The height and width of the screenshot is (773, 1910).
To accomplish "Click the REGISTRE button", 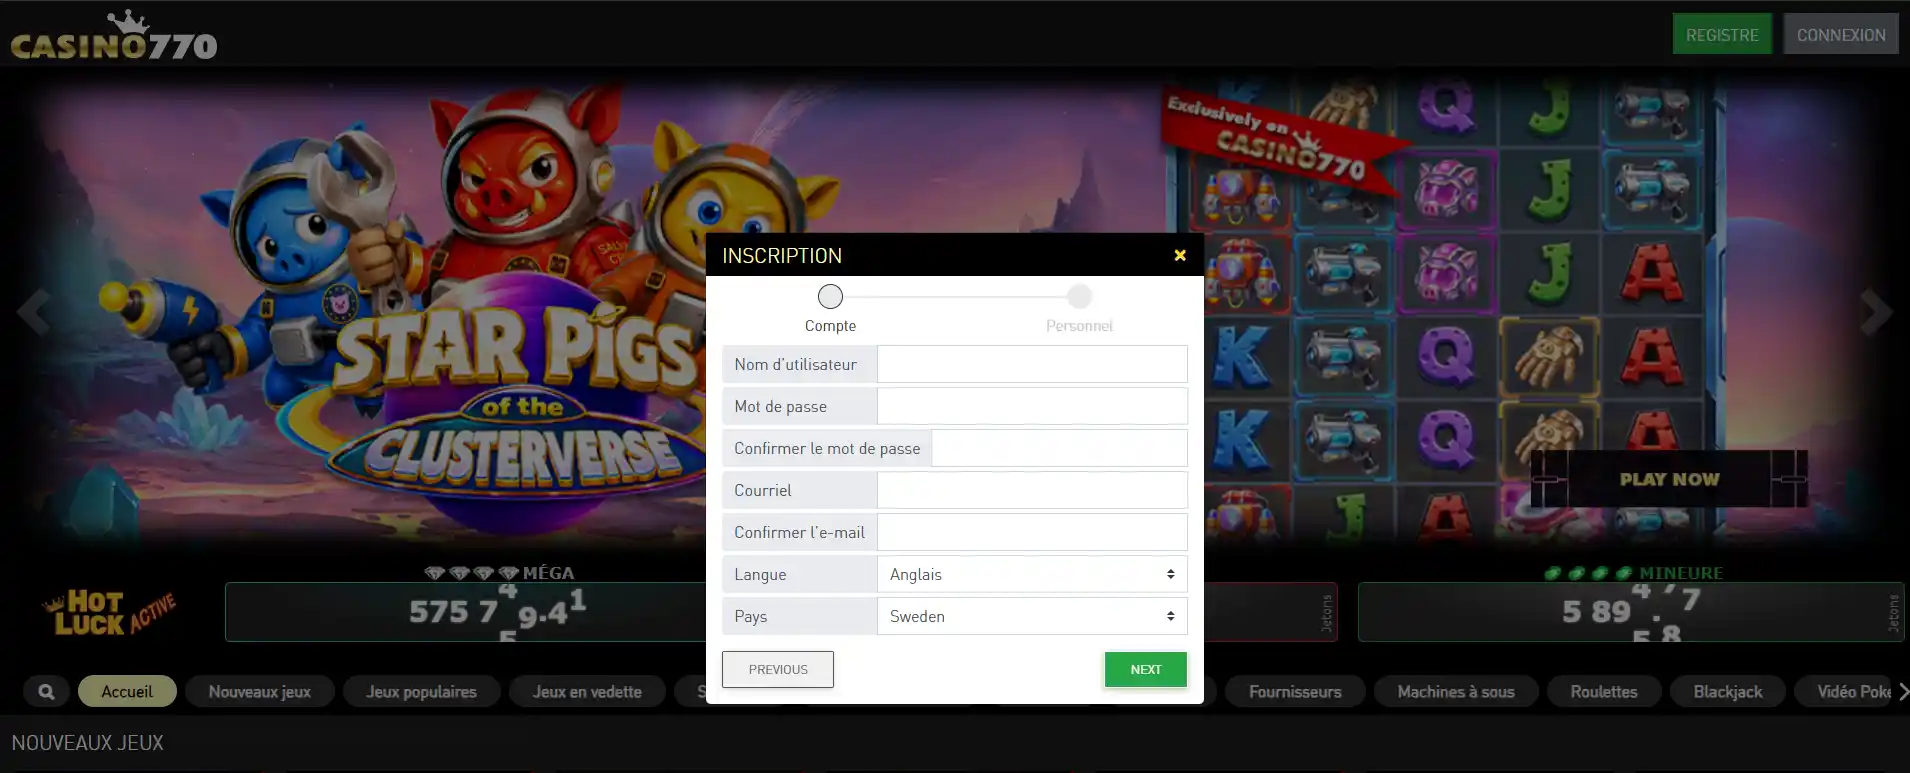I will click(x=1722, y=35).
